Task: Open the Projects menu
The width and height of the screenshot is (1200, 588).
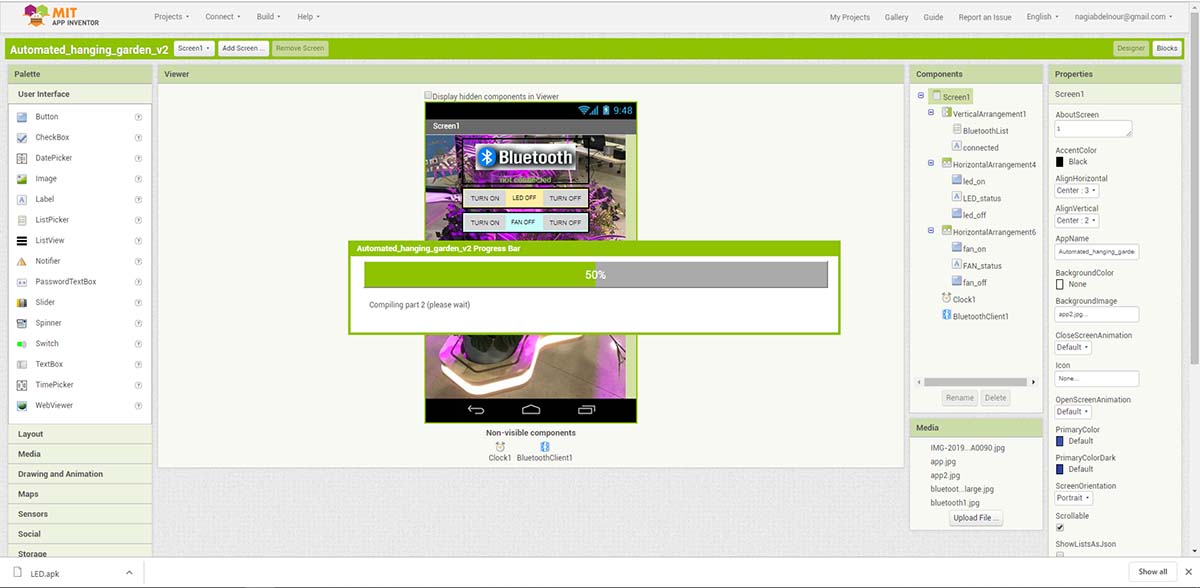Action: 172,16
